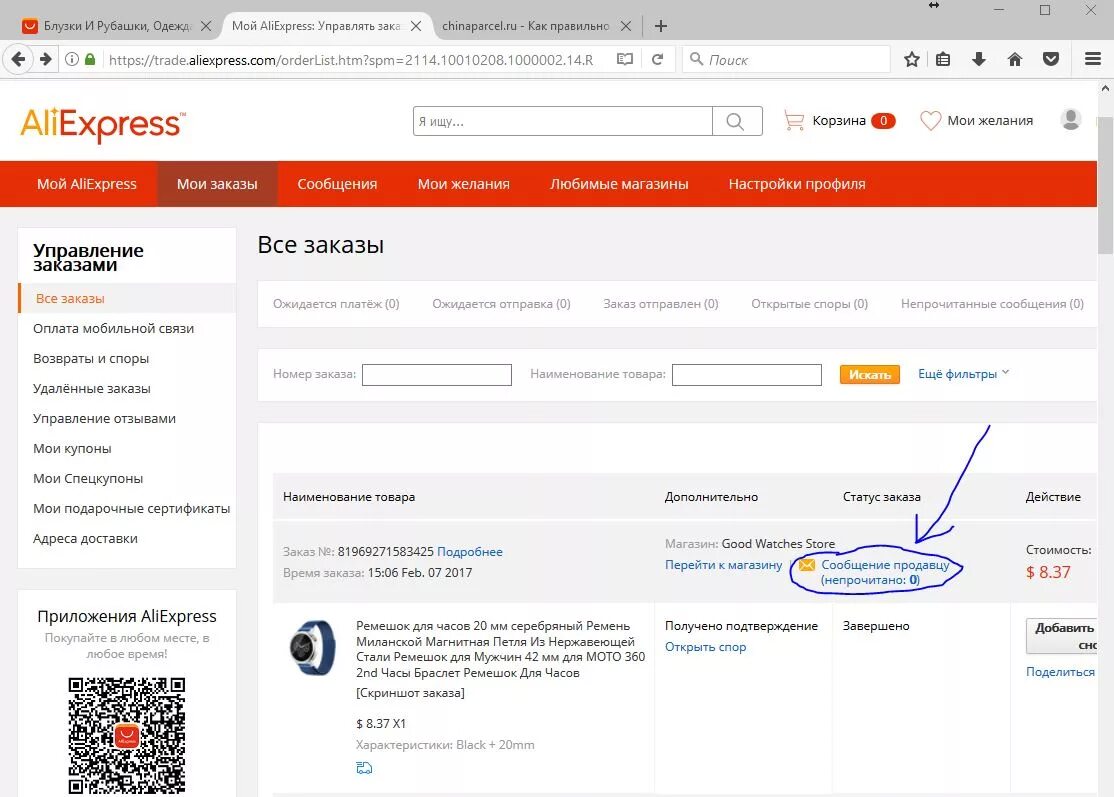Click the watch strap product thumbnail
This screenshot has height=797, width=1114.
click(x=313, y=648)
